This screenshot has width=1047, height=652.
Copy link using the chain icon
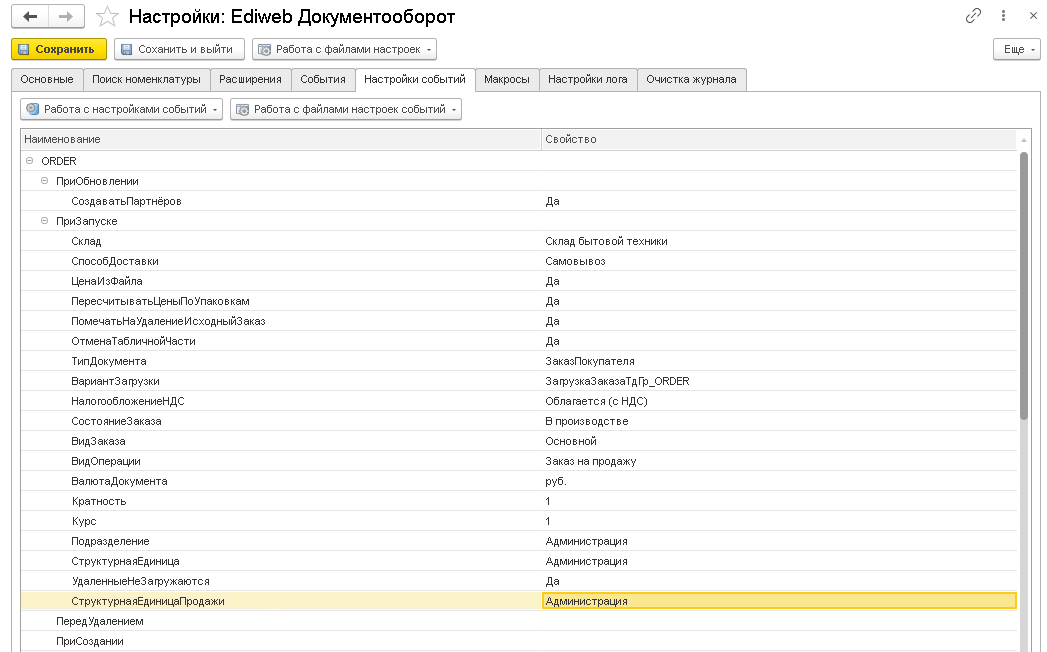(x=973, y=16)
